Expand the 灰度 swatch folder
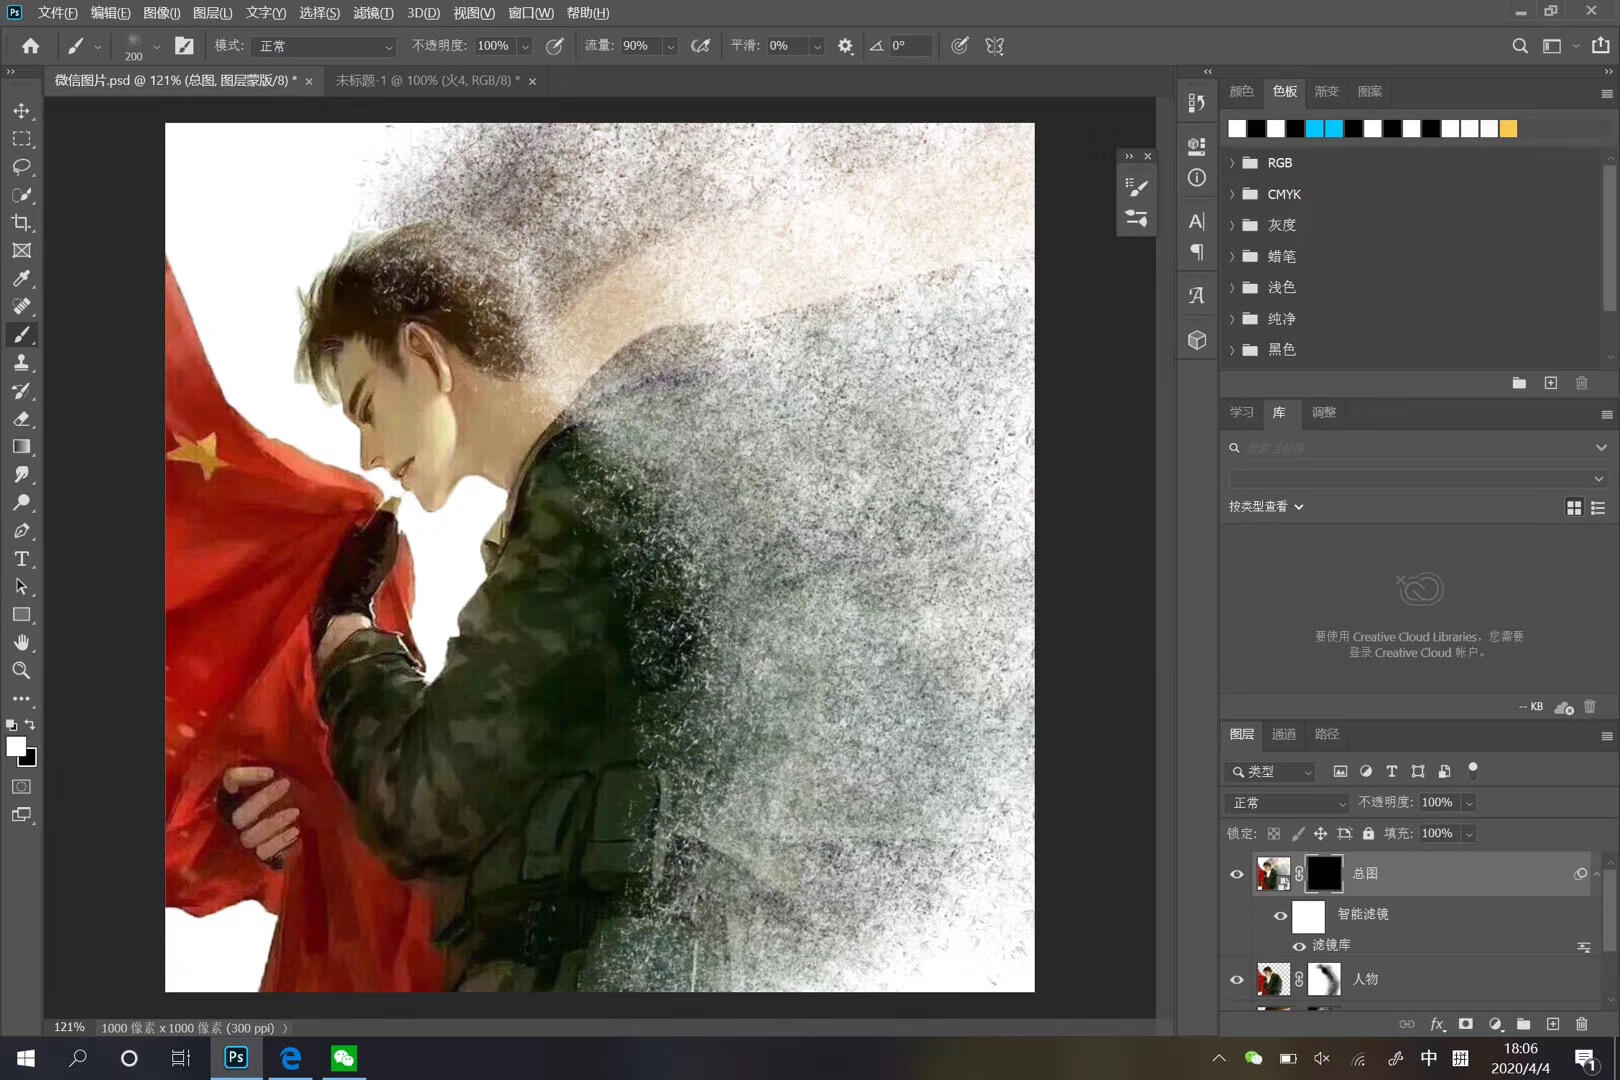This screenshot has width=1620, height=1080. click(x=1233, y=225)
